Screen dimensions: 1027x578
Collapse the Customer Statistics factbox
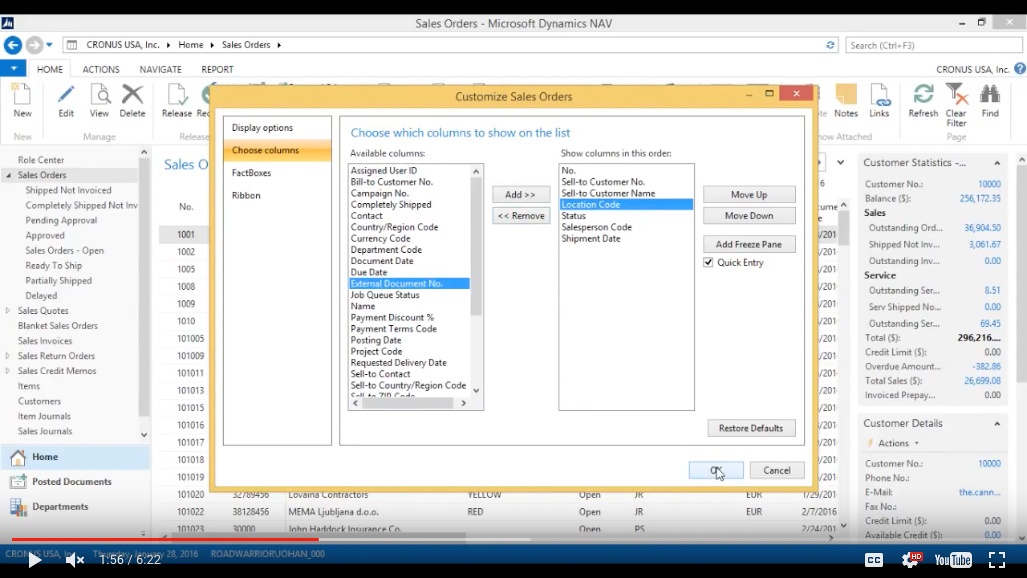997,163
